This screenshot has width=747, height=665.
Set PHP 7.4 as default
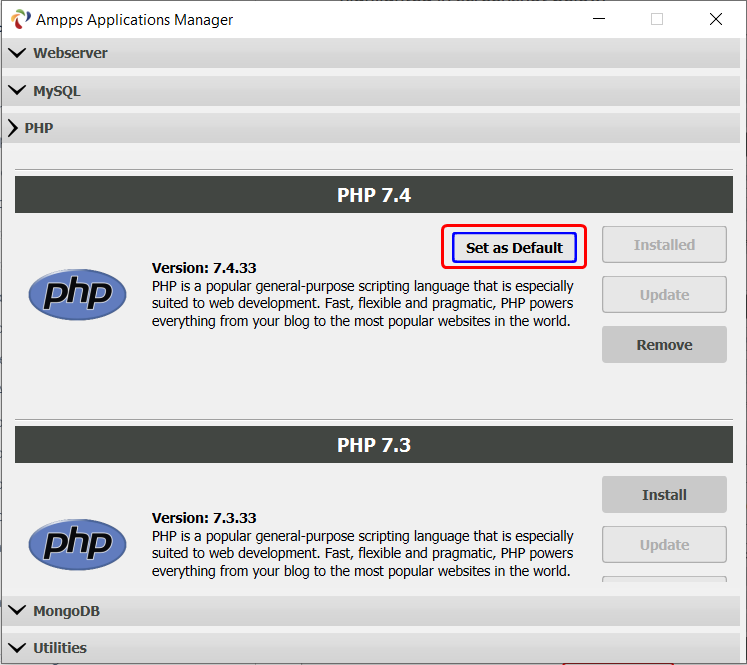[514, 248]
